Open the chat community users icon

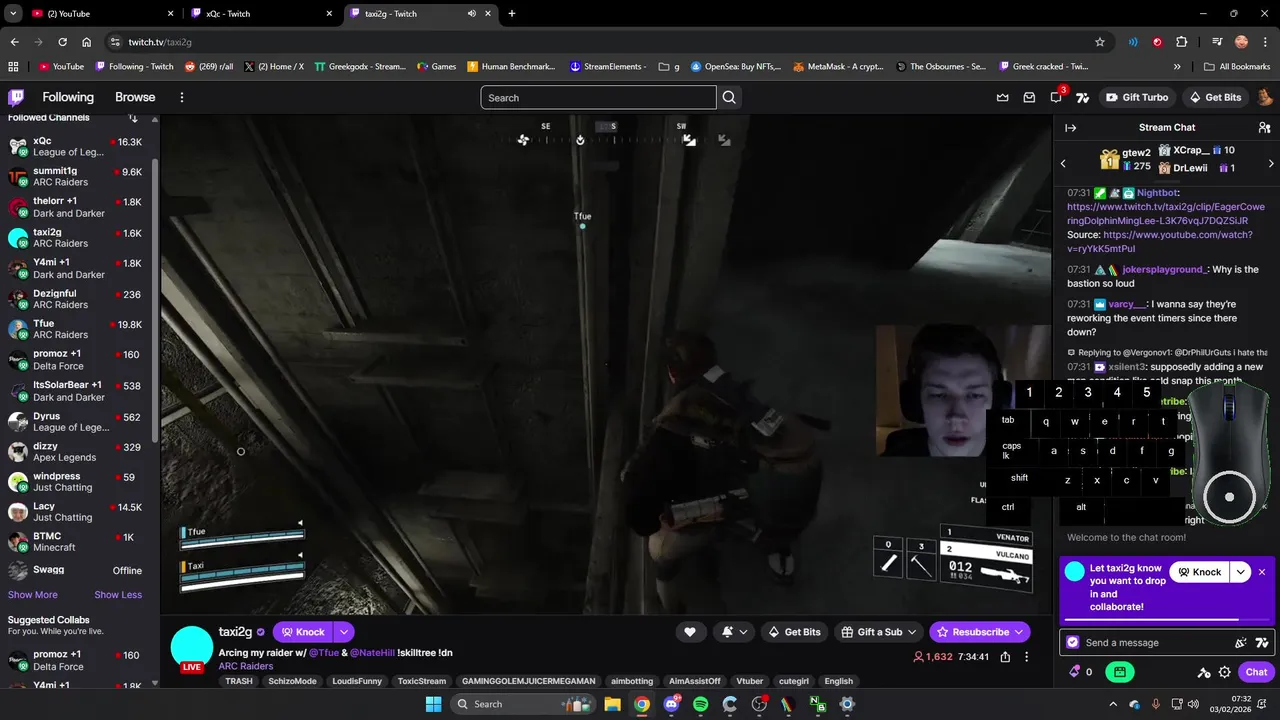(1264, 128)
